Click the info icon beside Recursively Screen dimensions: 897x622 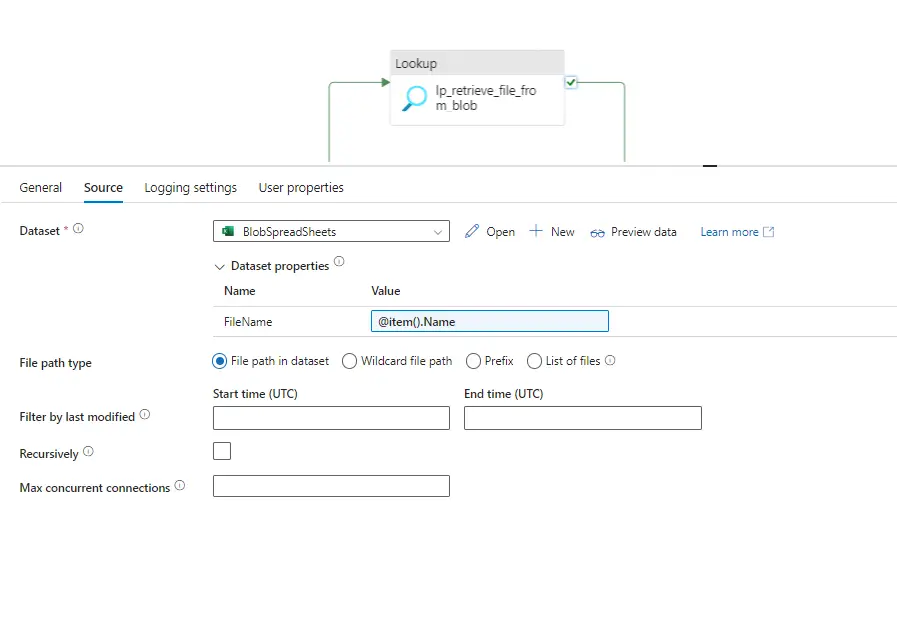90,451
